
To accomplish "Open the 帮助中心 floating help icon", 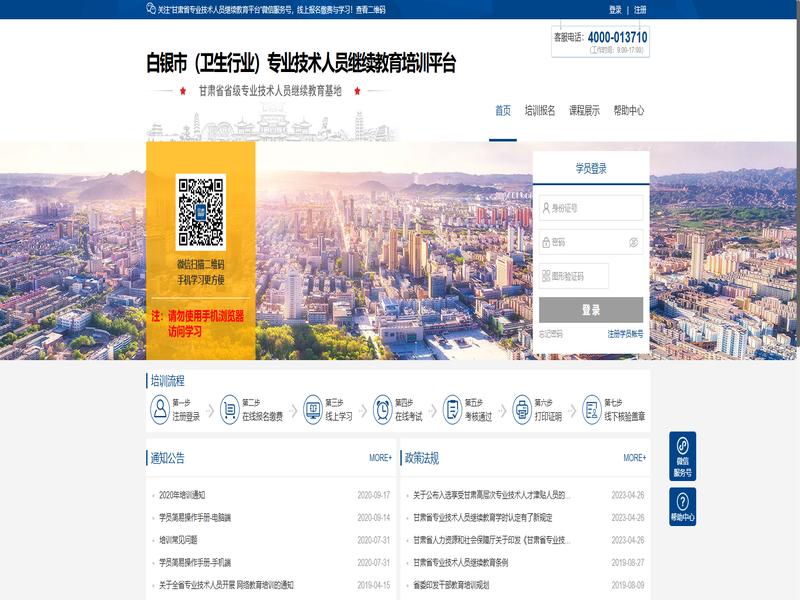I will click(682, 507).
